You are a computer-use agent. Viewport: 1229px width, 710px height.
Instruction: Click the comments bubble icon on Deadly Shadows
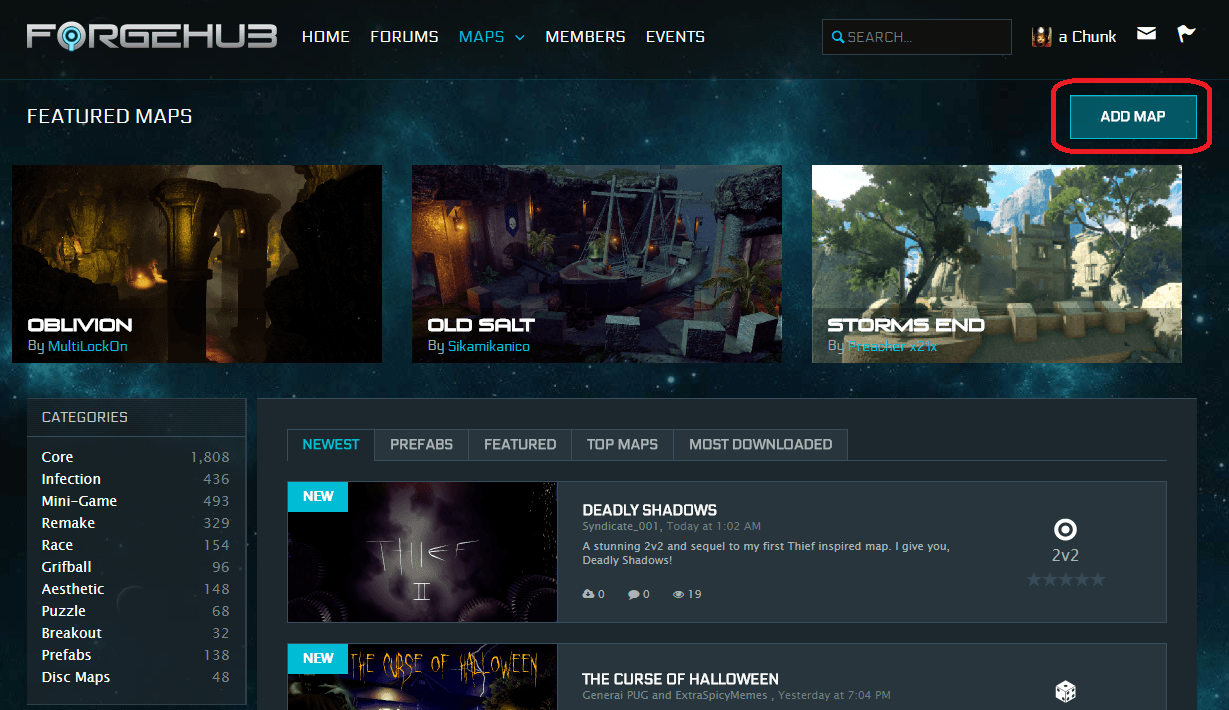coord(634,594)
